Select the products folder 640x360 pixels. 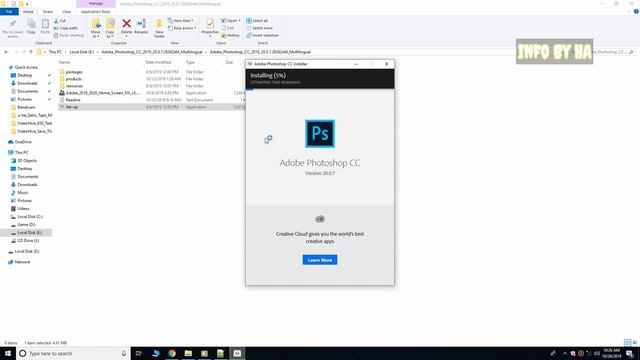[x=74, y=79]
